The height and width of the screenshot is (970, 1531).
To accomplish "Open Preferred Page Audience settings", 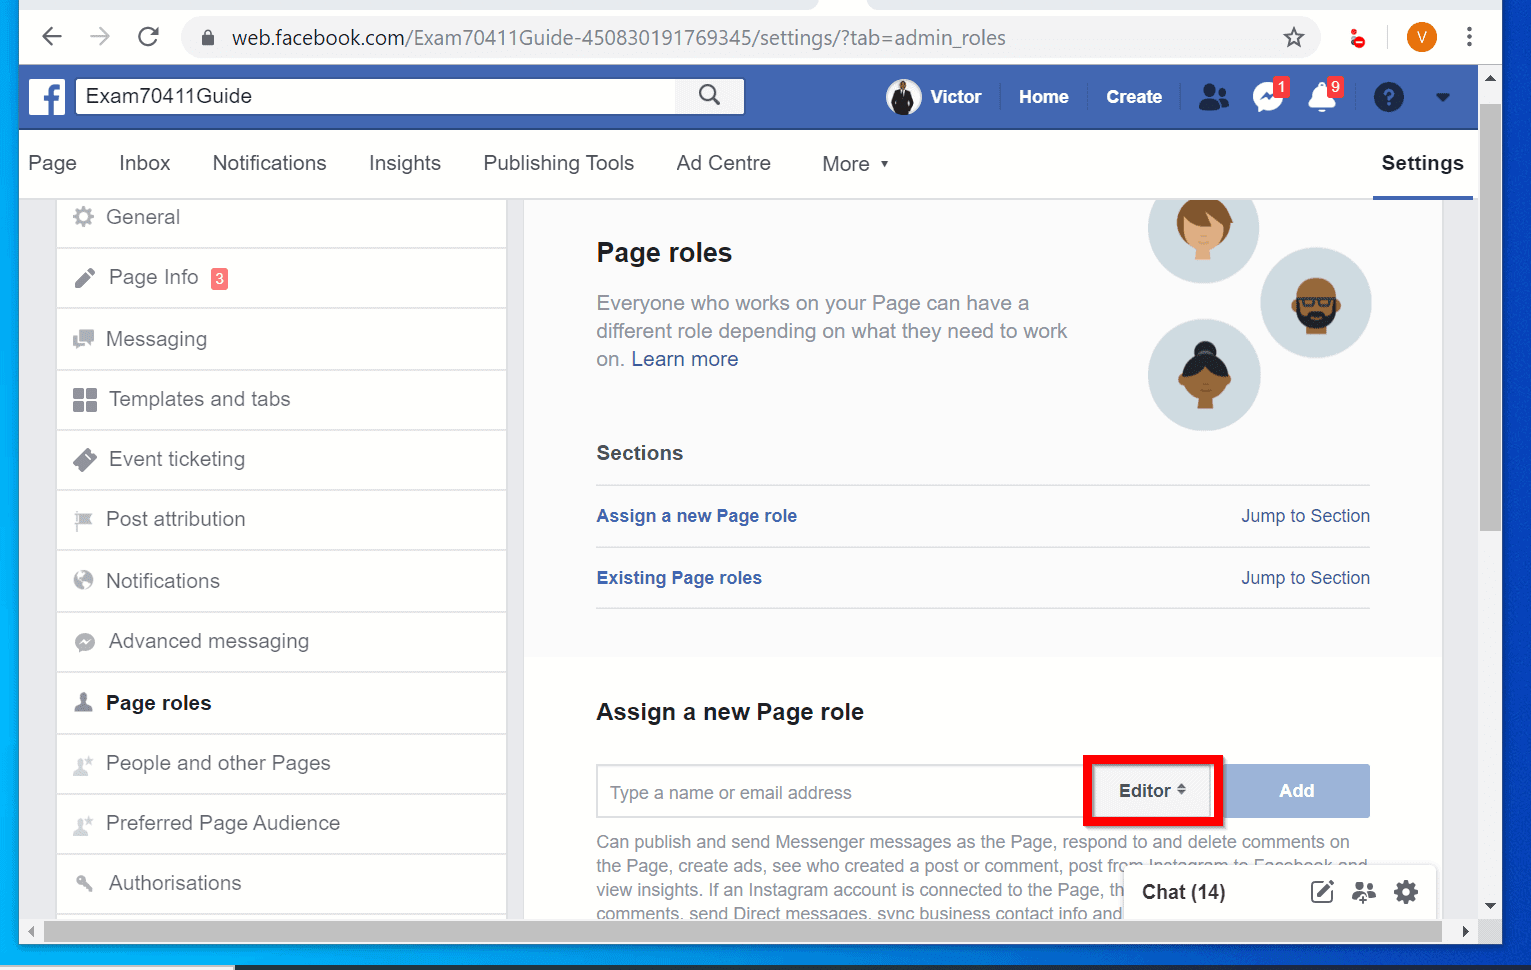I will click(x=282, y=824).
